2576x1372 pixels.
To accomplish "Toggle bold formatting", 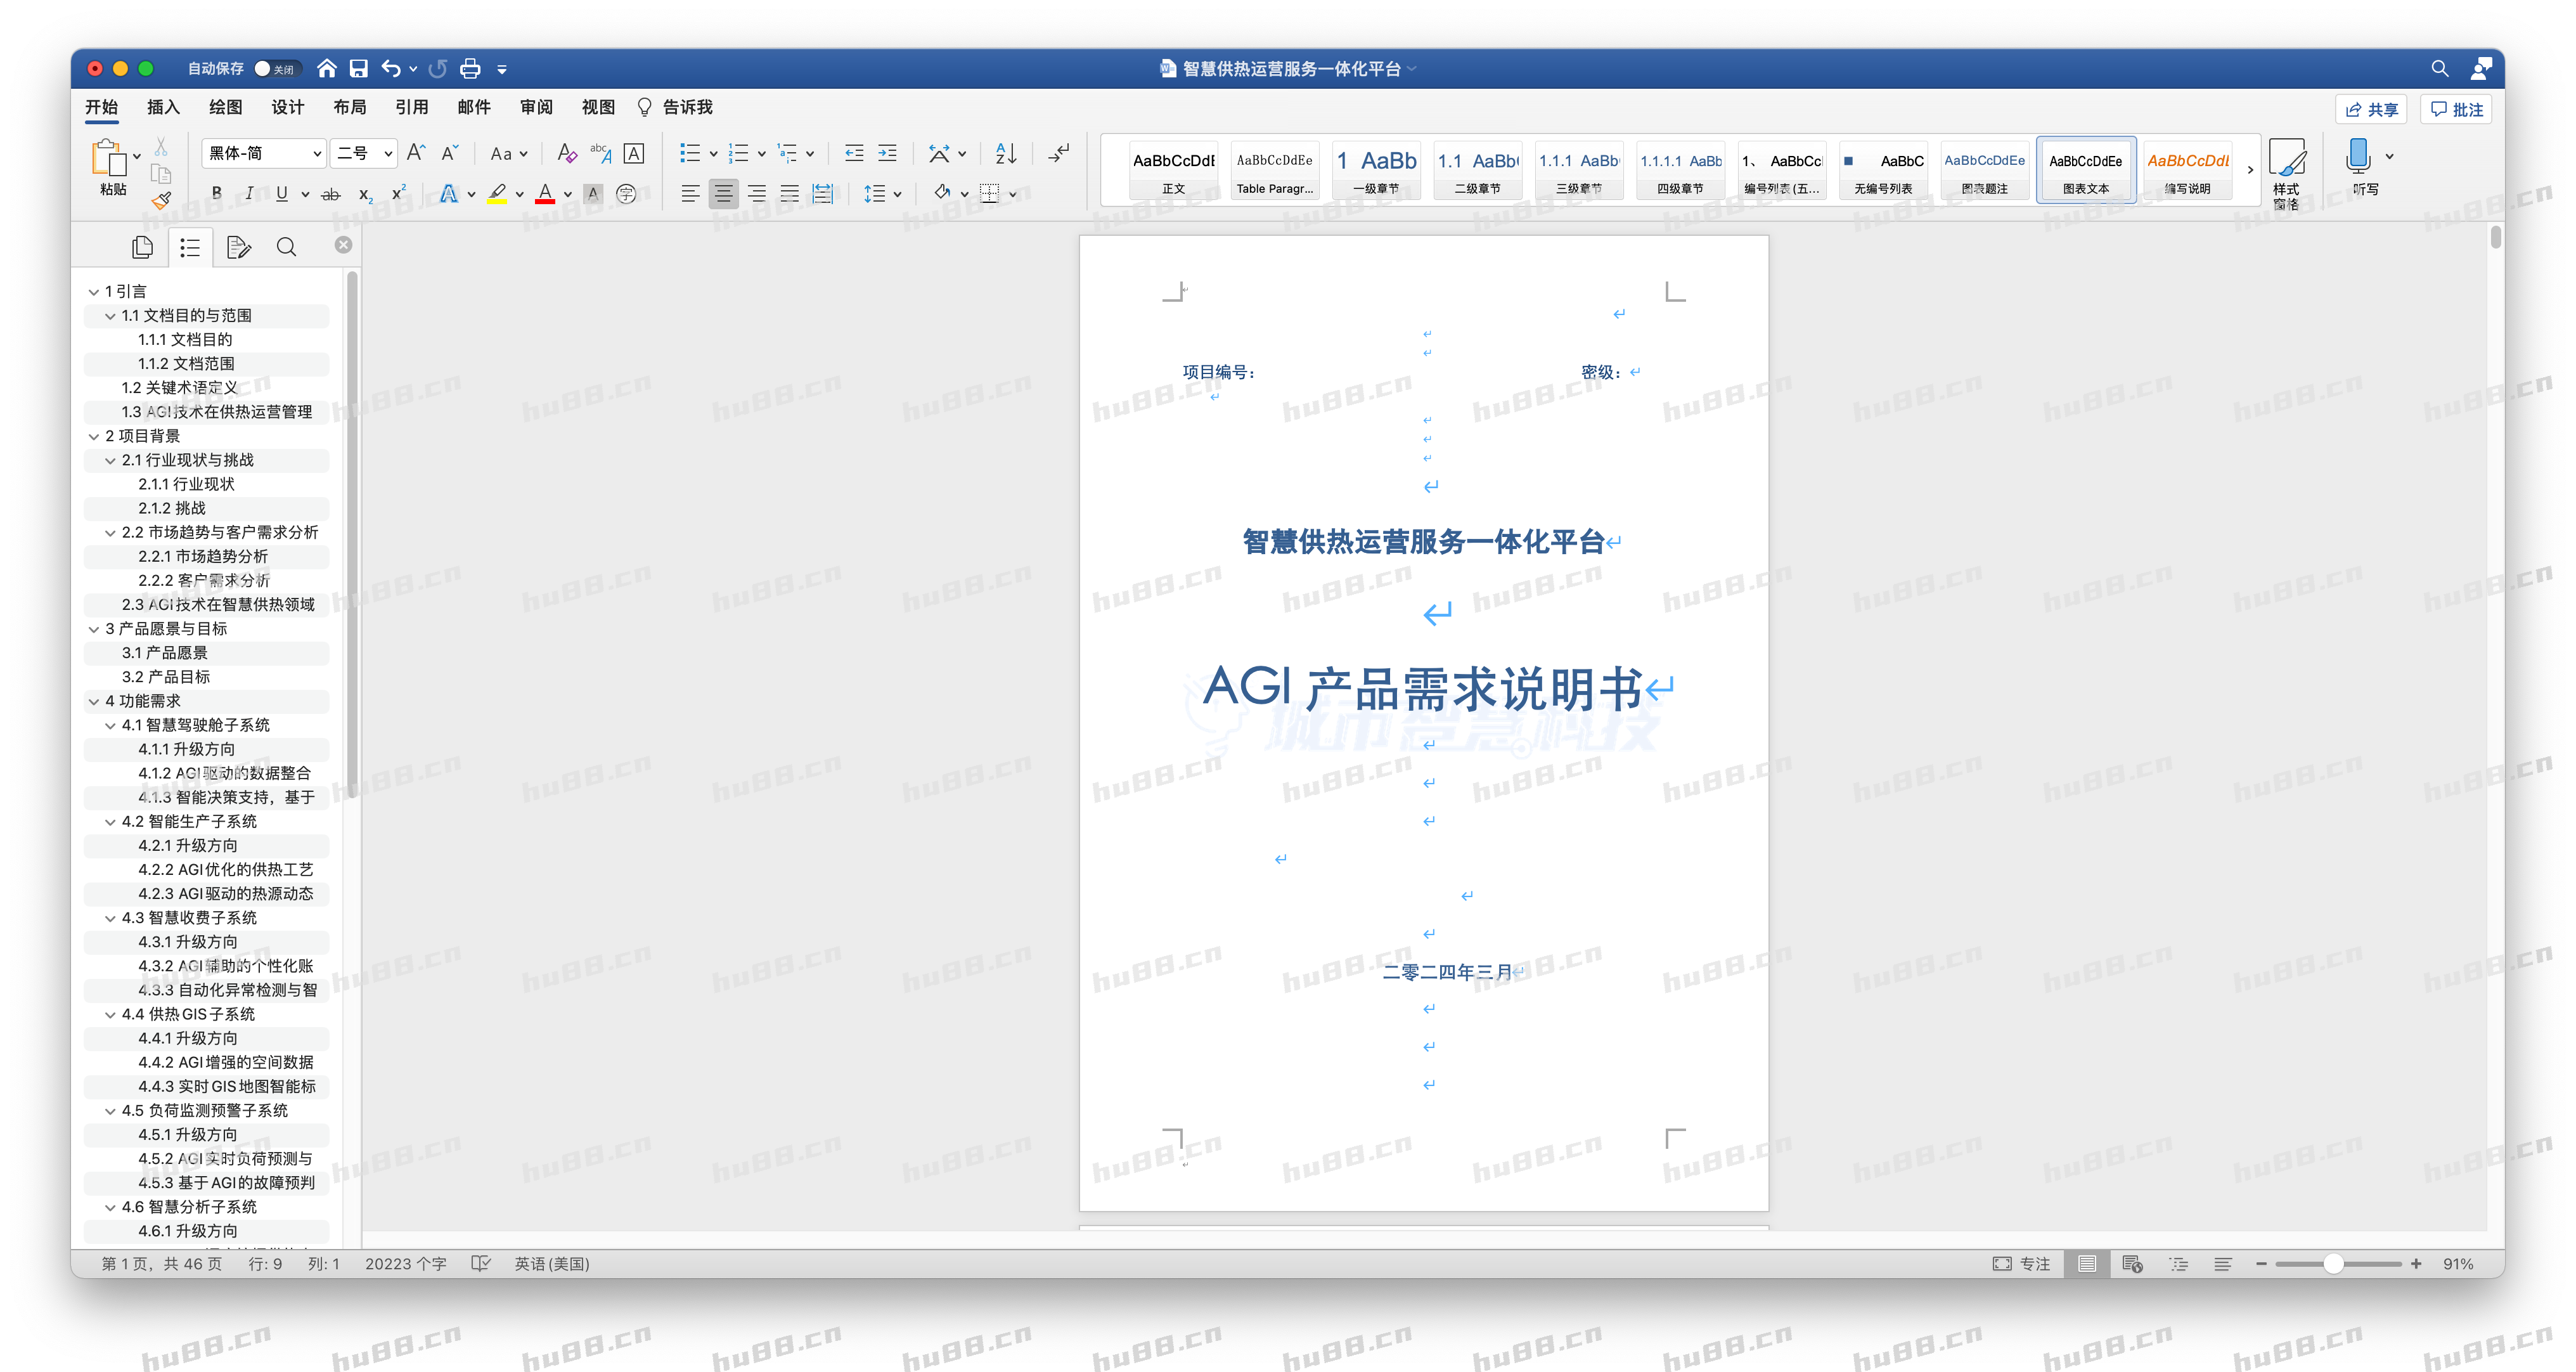I will pyautogui.click(x=216, y=194).
